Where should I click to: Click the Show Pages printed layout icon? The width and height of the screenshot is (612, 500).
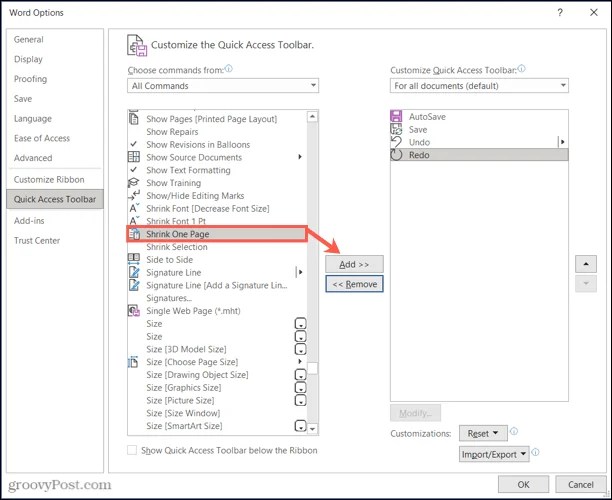point(133,119)
